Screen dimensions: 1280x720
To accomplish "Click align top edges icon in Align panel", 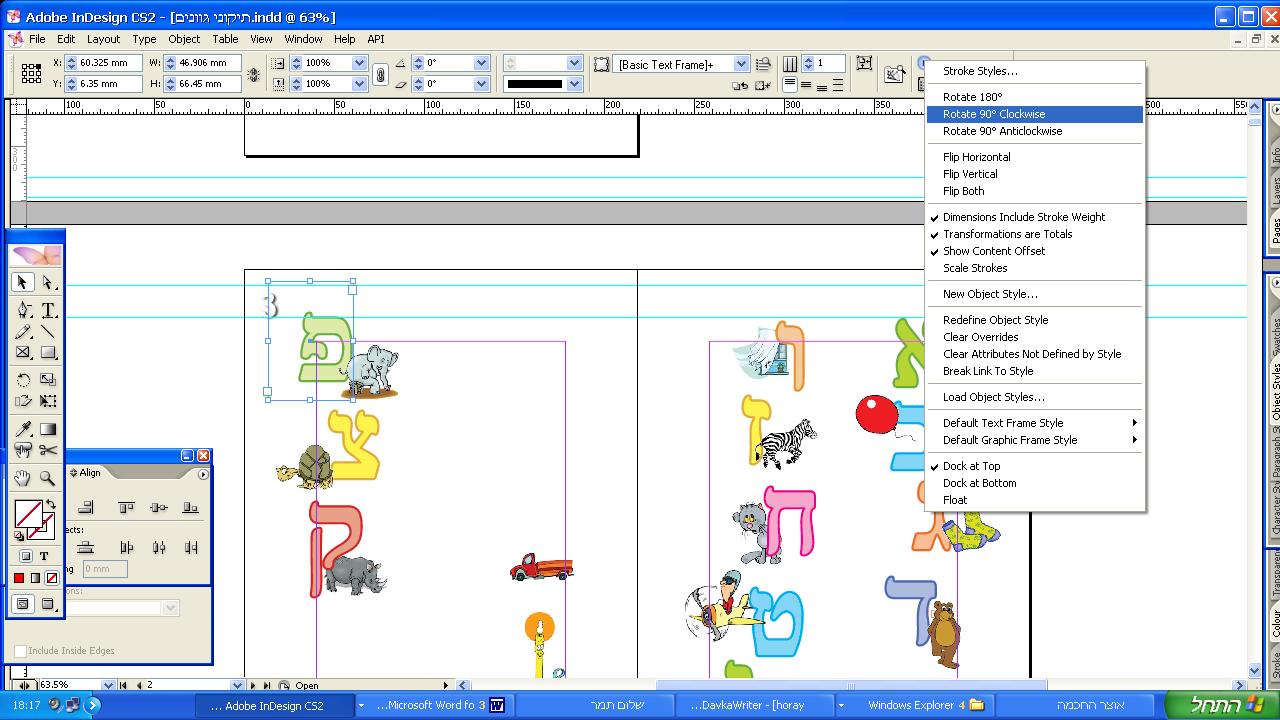I will 126,508.
